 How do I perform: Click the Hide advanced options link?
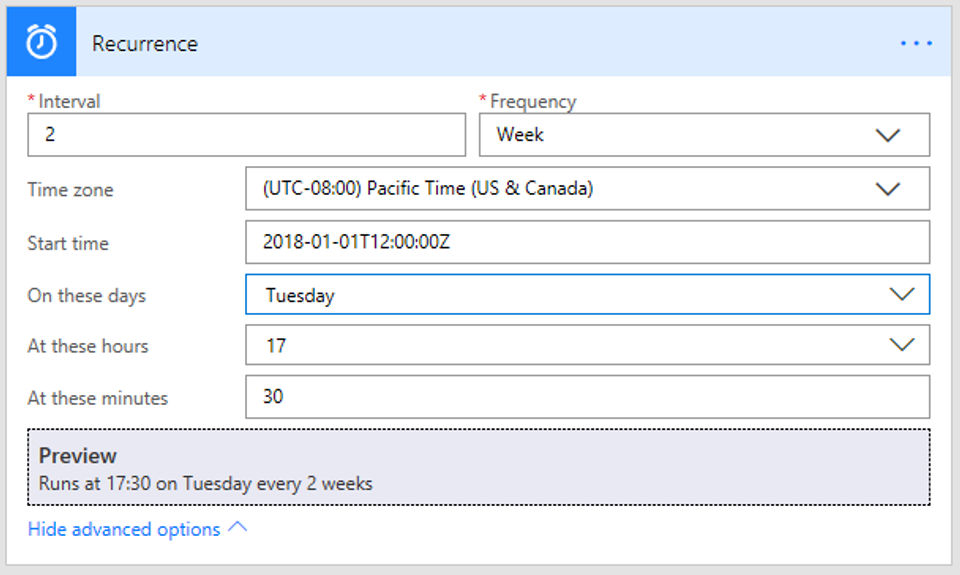[x=124, y=529]
